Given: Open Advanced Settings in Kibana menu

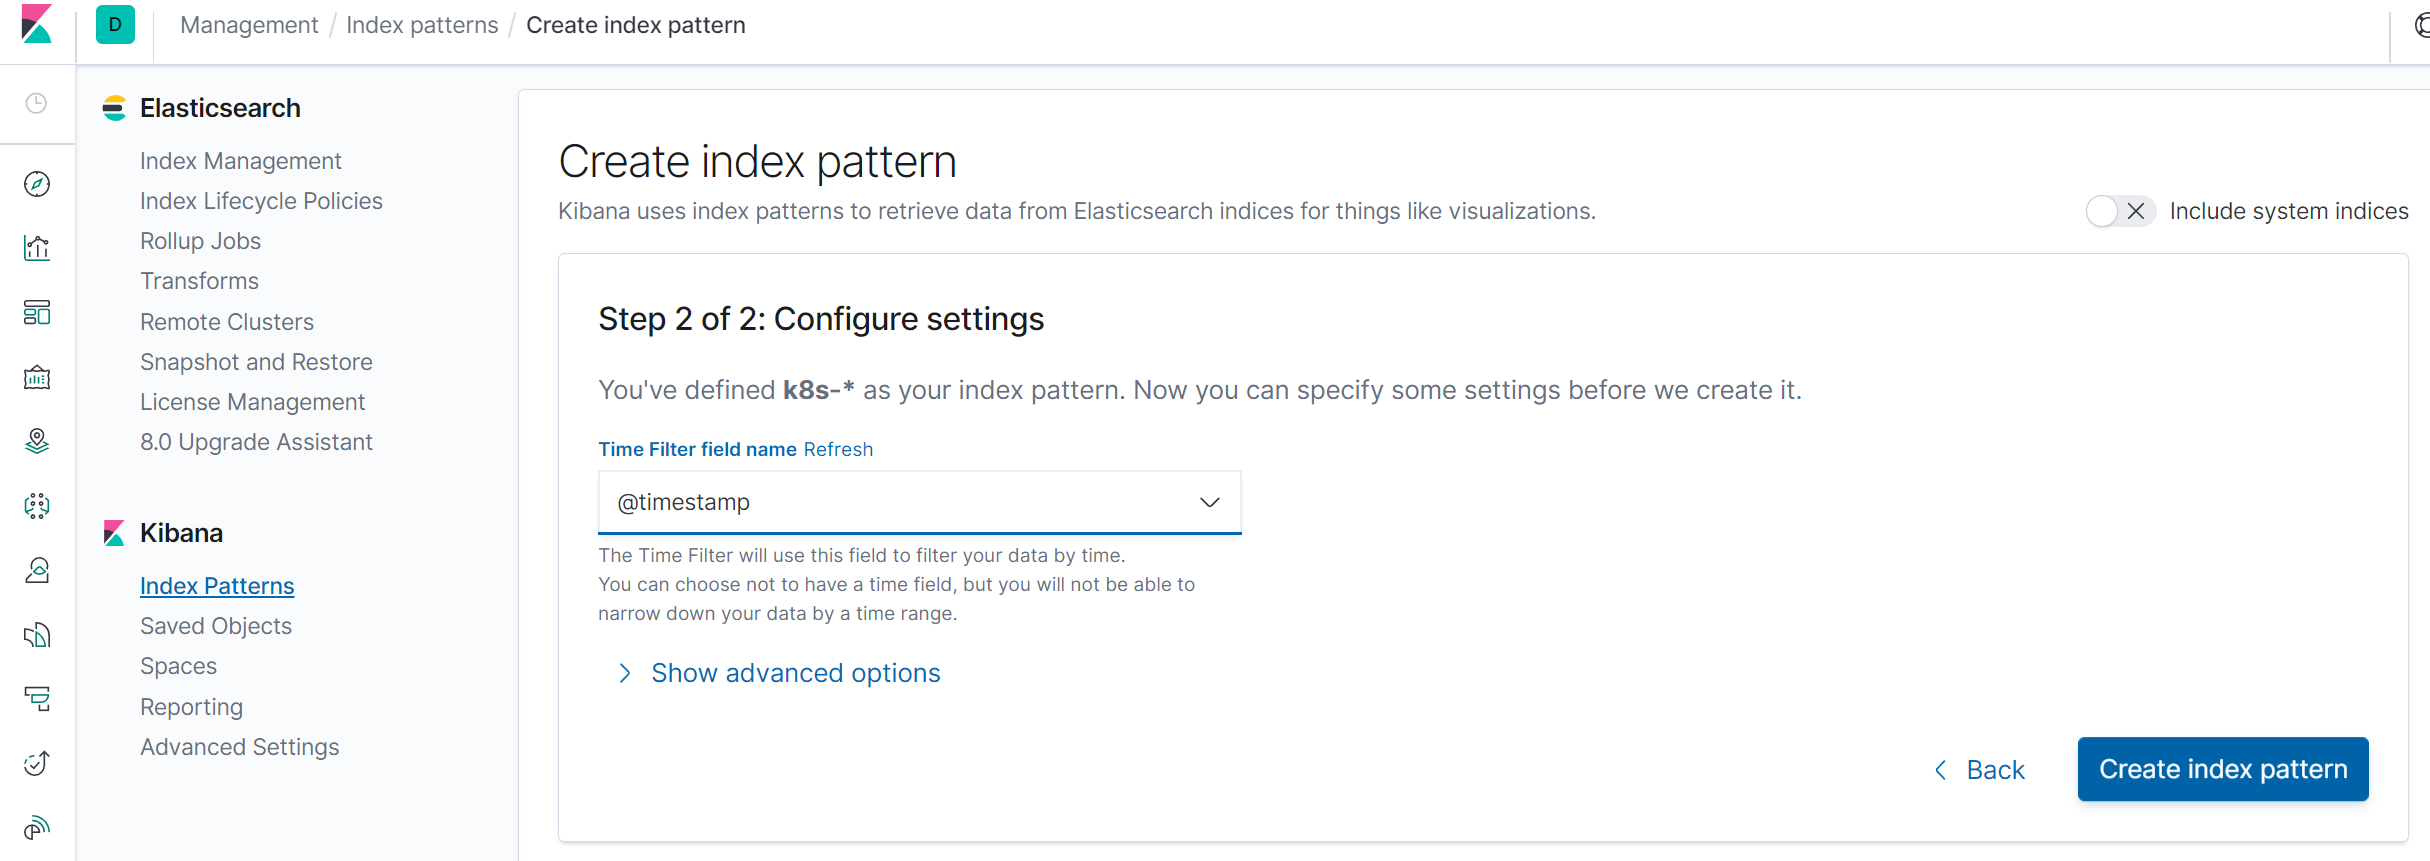Looking at the screenshot, I should 240,747.
